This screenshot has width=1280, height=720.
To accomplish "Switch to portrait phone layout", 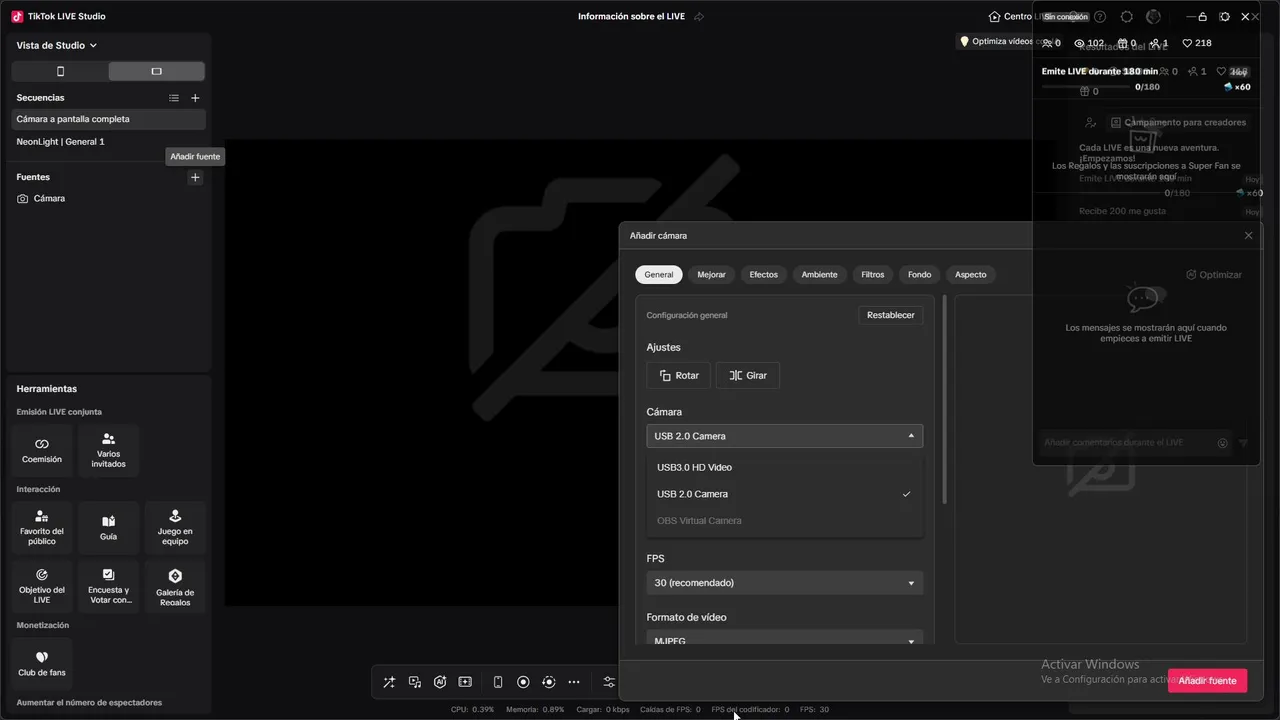I will [60, 71].
